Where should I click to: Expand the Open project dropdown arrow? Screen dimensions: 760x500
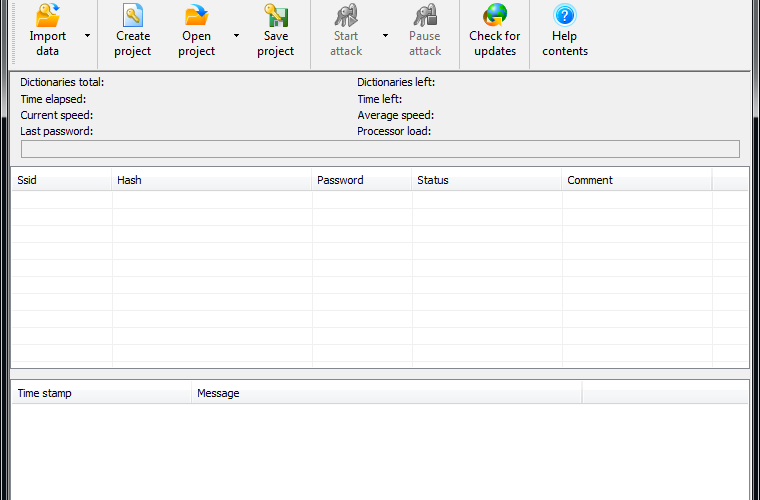[237, 35]
